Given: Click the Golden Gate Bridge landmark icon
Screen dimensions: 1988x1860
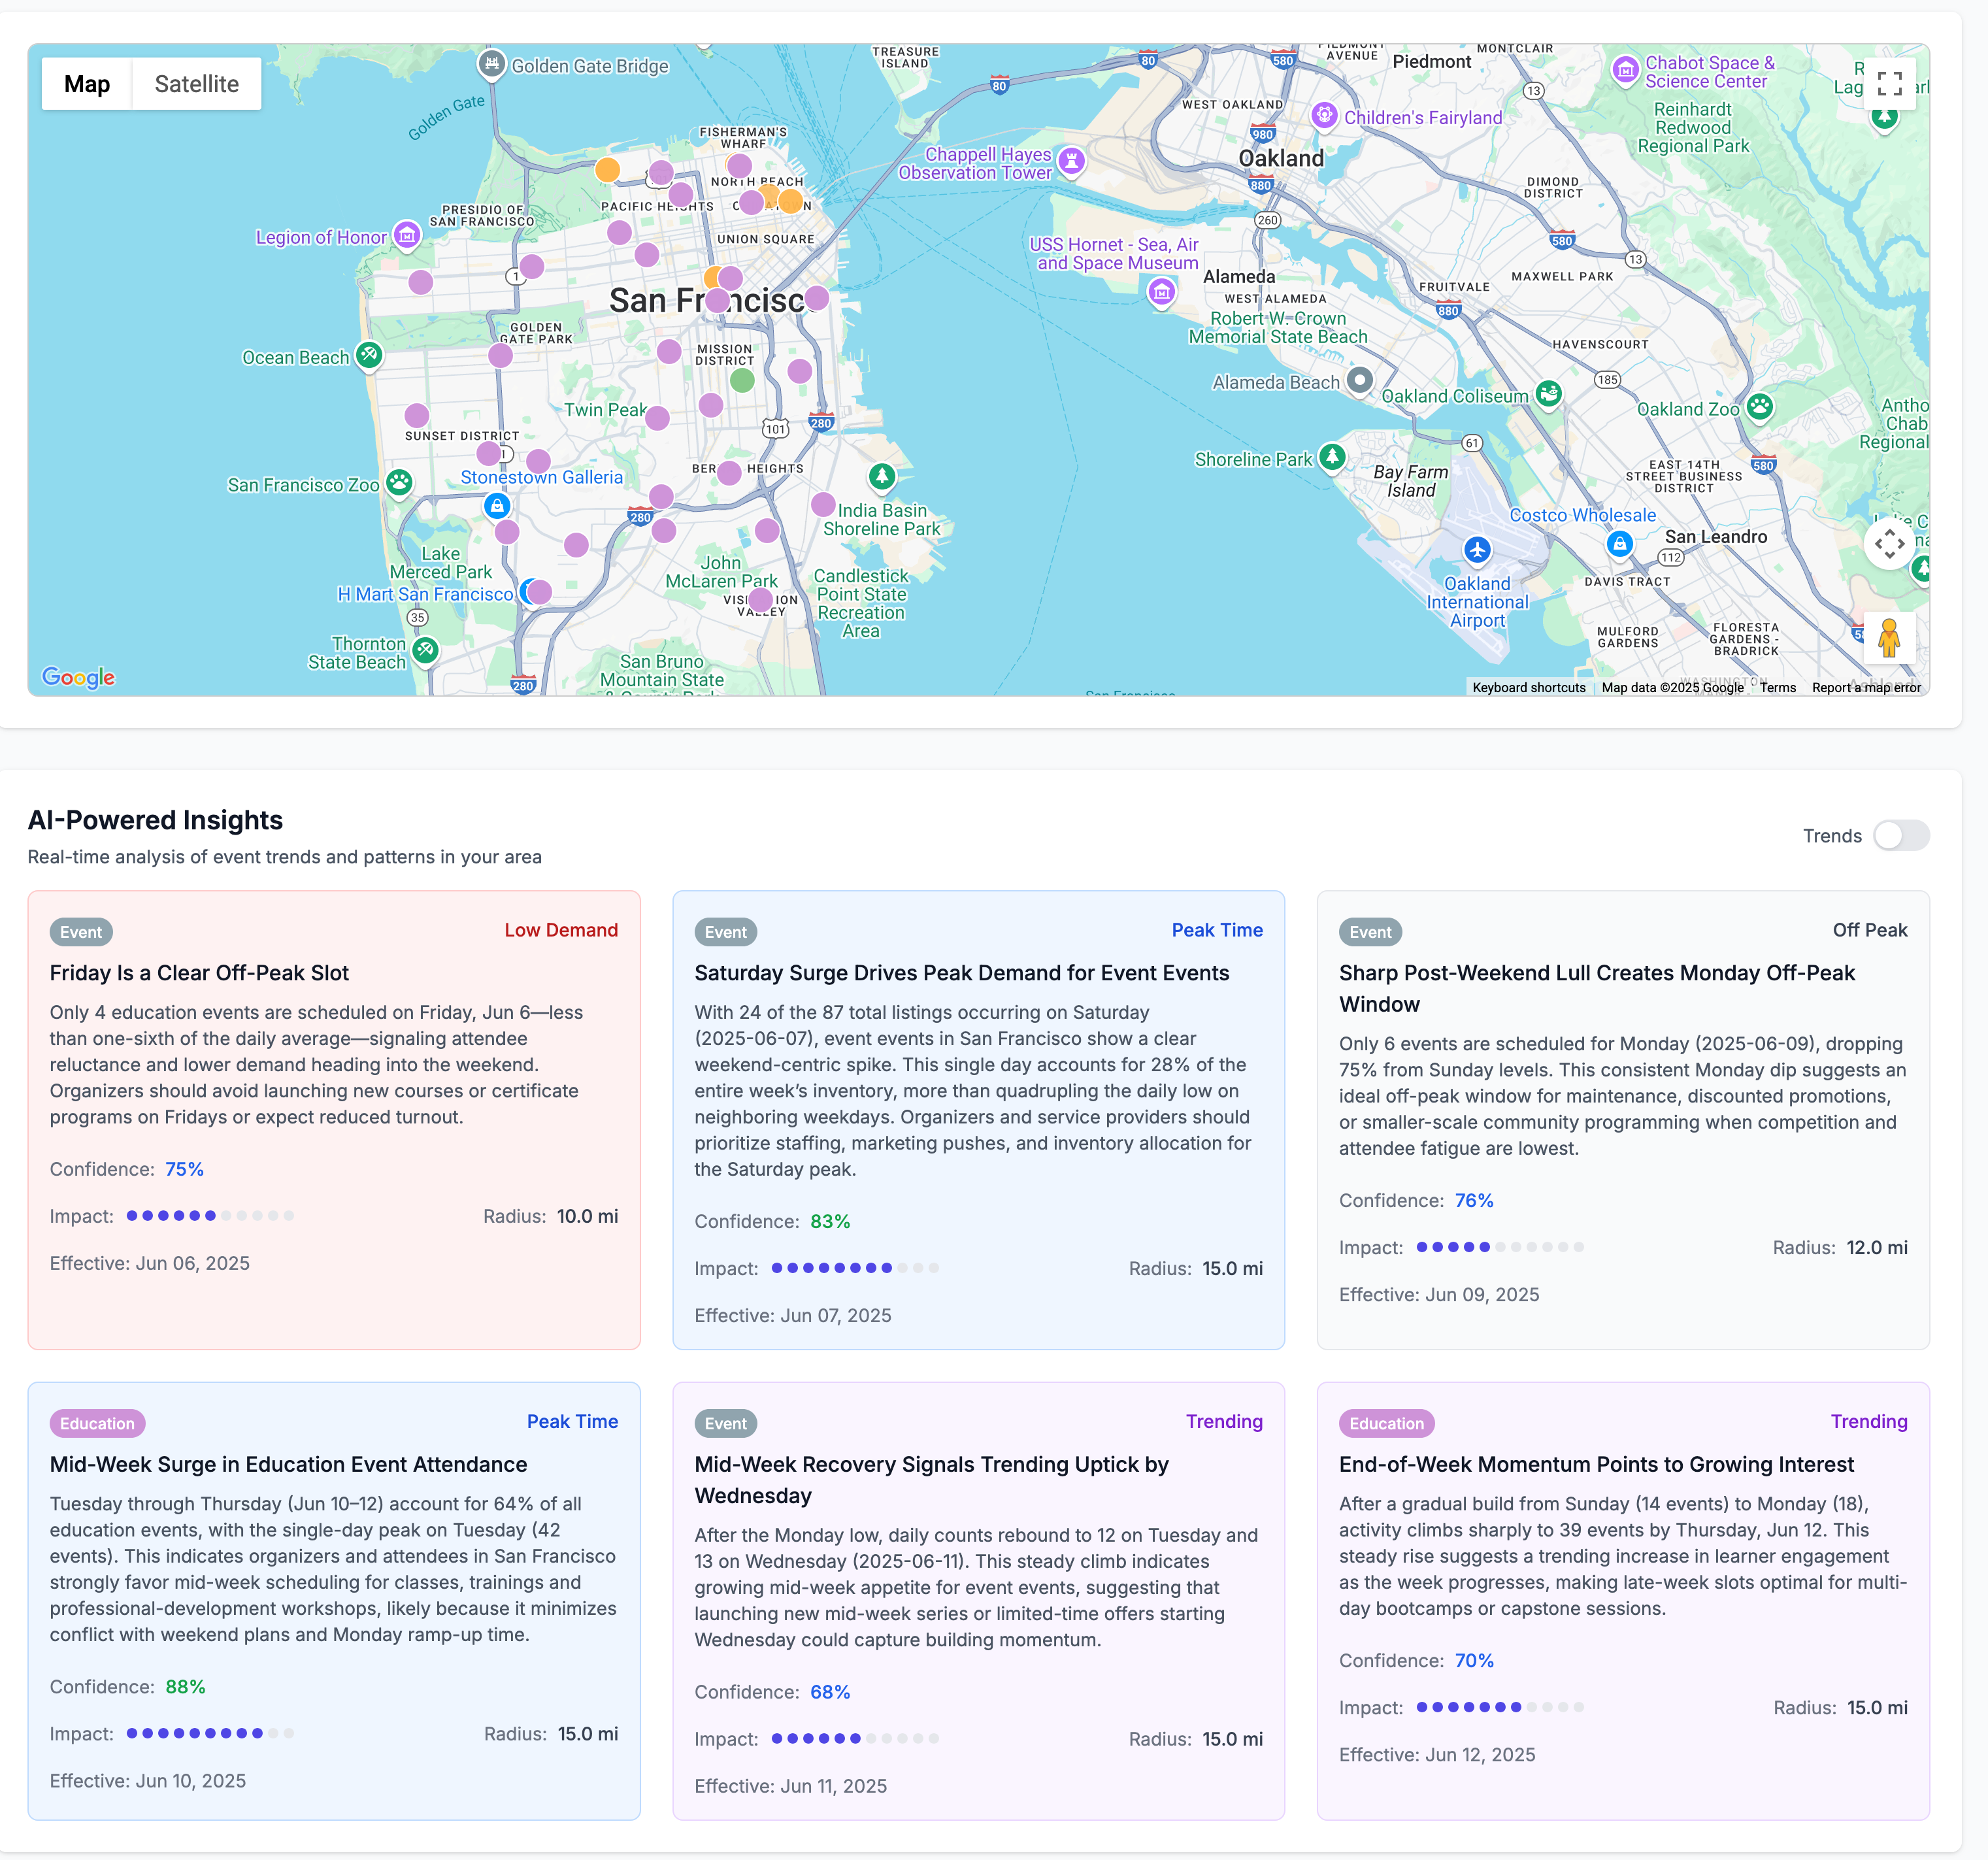Looking at the screenshot, I should coord(491,64).
